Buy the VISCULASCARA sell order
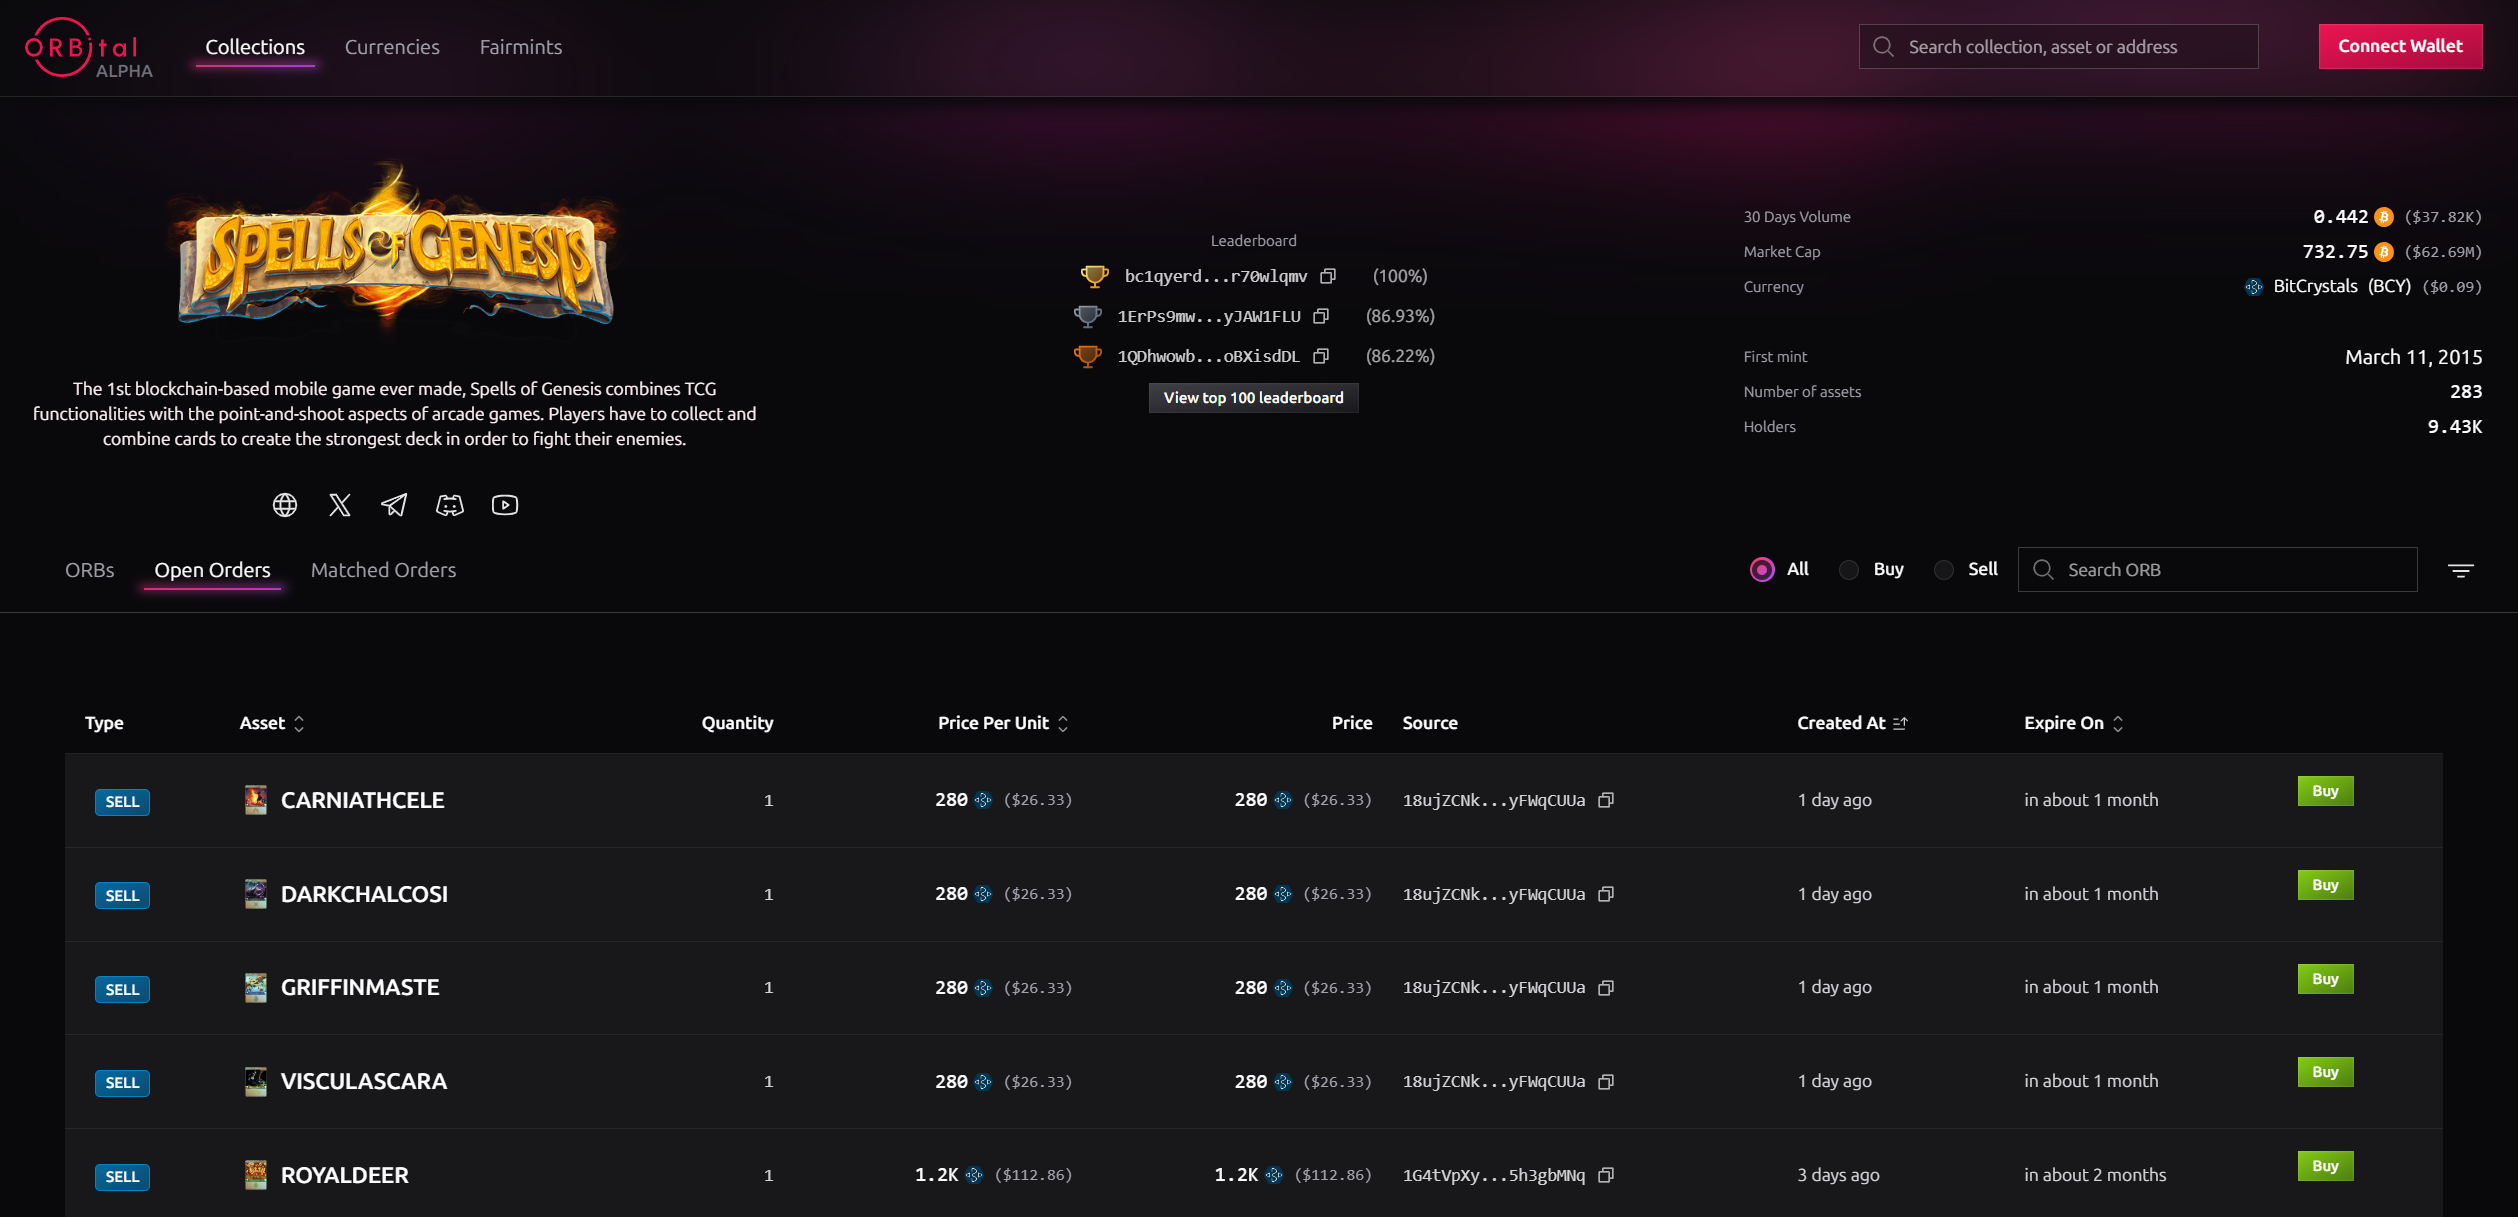The height and width of the screenshot is (1217, 2518). 2325,1072
